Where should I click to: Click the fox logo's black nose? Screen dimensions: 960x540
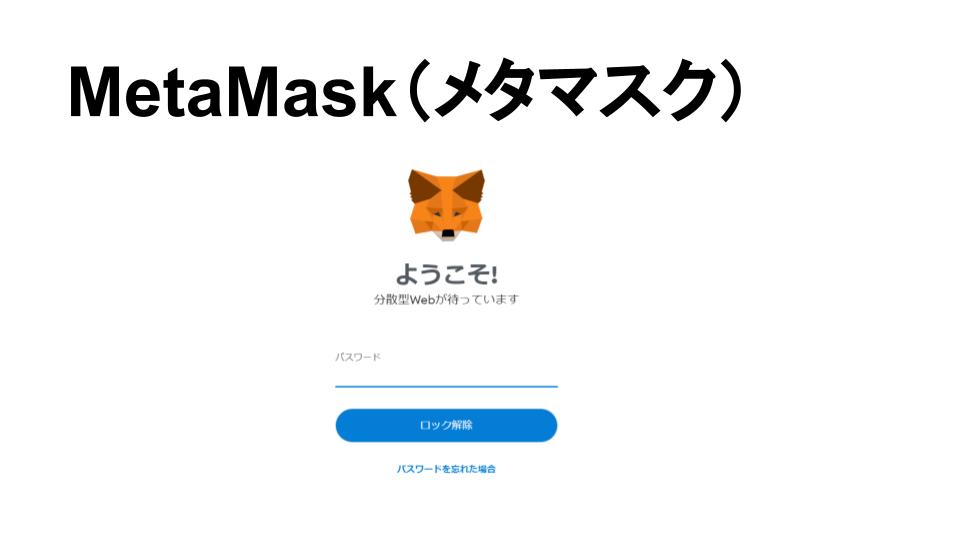(x=448, y=233)
